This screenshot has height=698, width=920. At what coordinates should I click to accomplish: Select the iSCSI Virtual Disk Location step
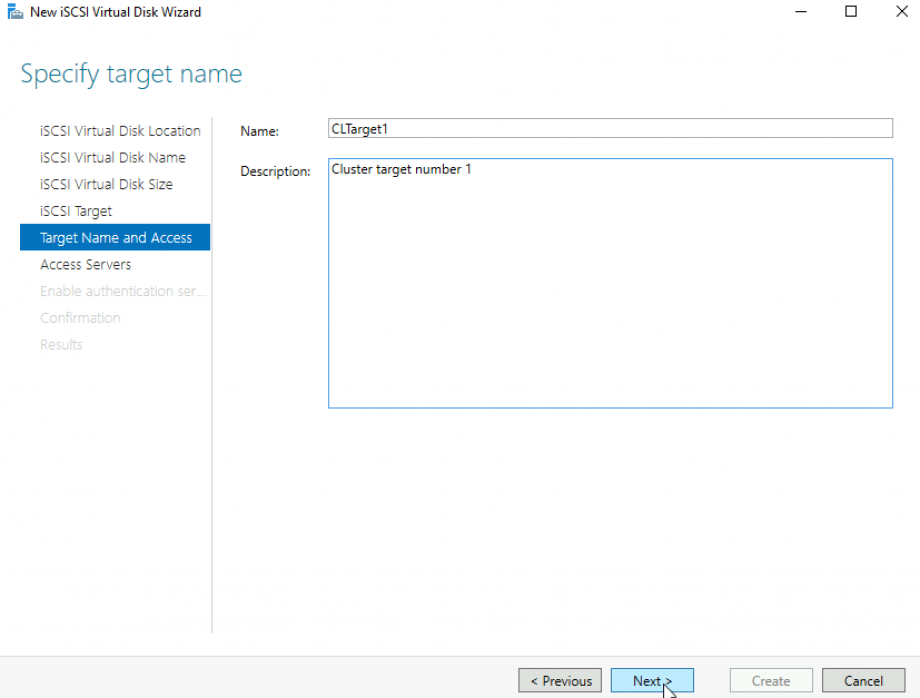tap(119, 130)
